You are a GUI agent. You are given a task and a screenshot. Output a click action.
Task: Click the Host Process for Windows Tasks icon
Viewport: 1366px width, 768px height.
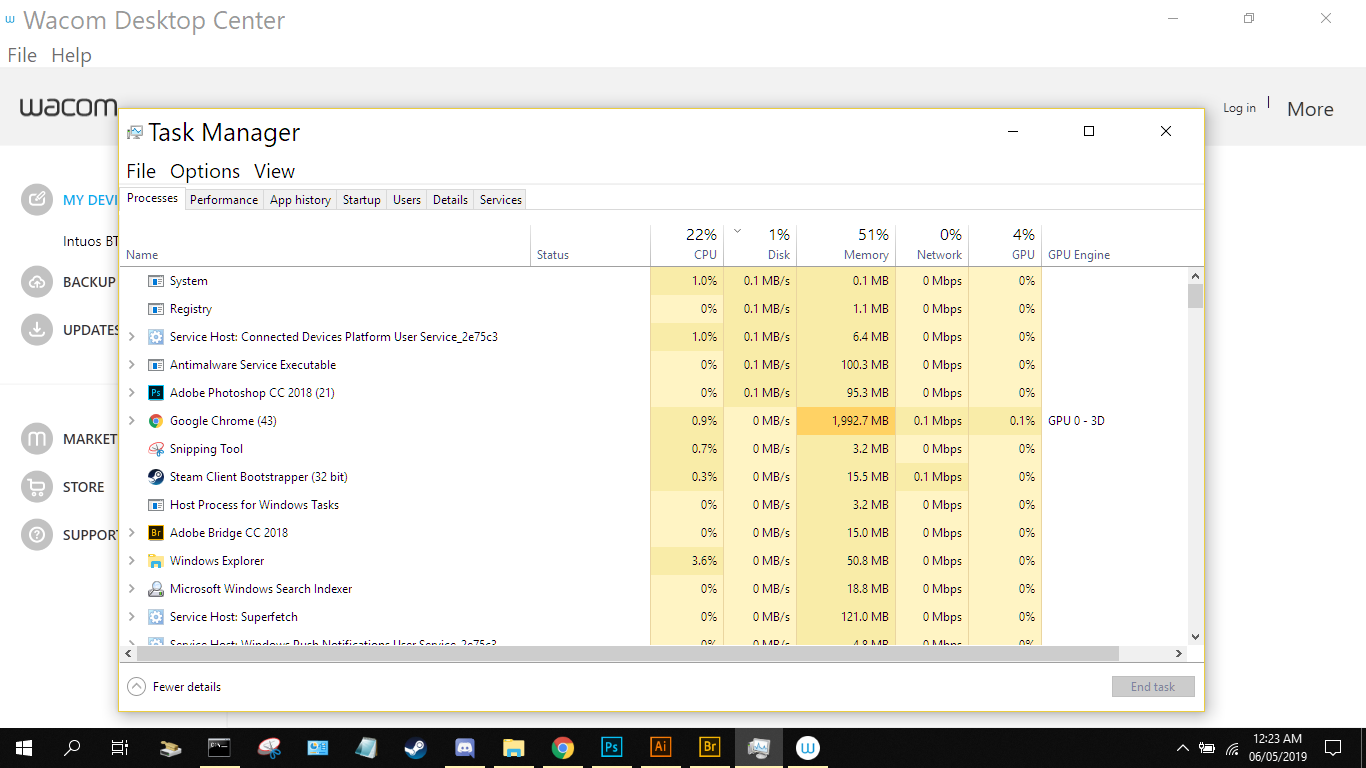(x=155, y=505)
